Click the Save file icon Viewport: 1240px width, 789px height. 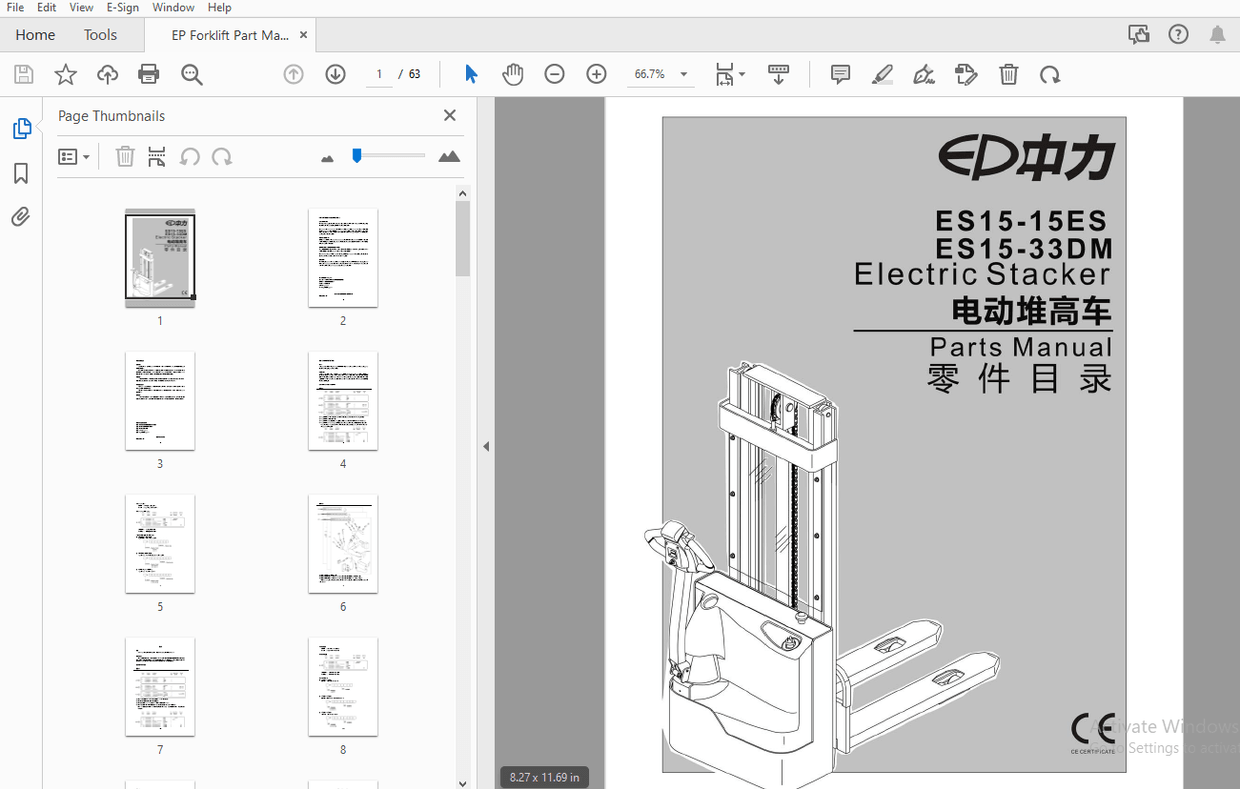click(23, 74)
